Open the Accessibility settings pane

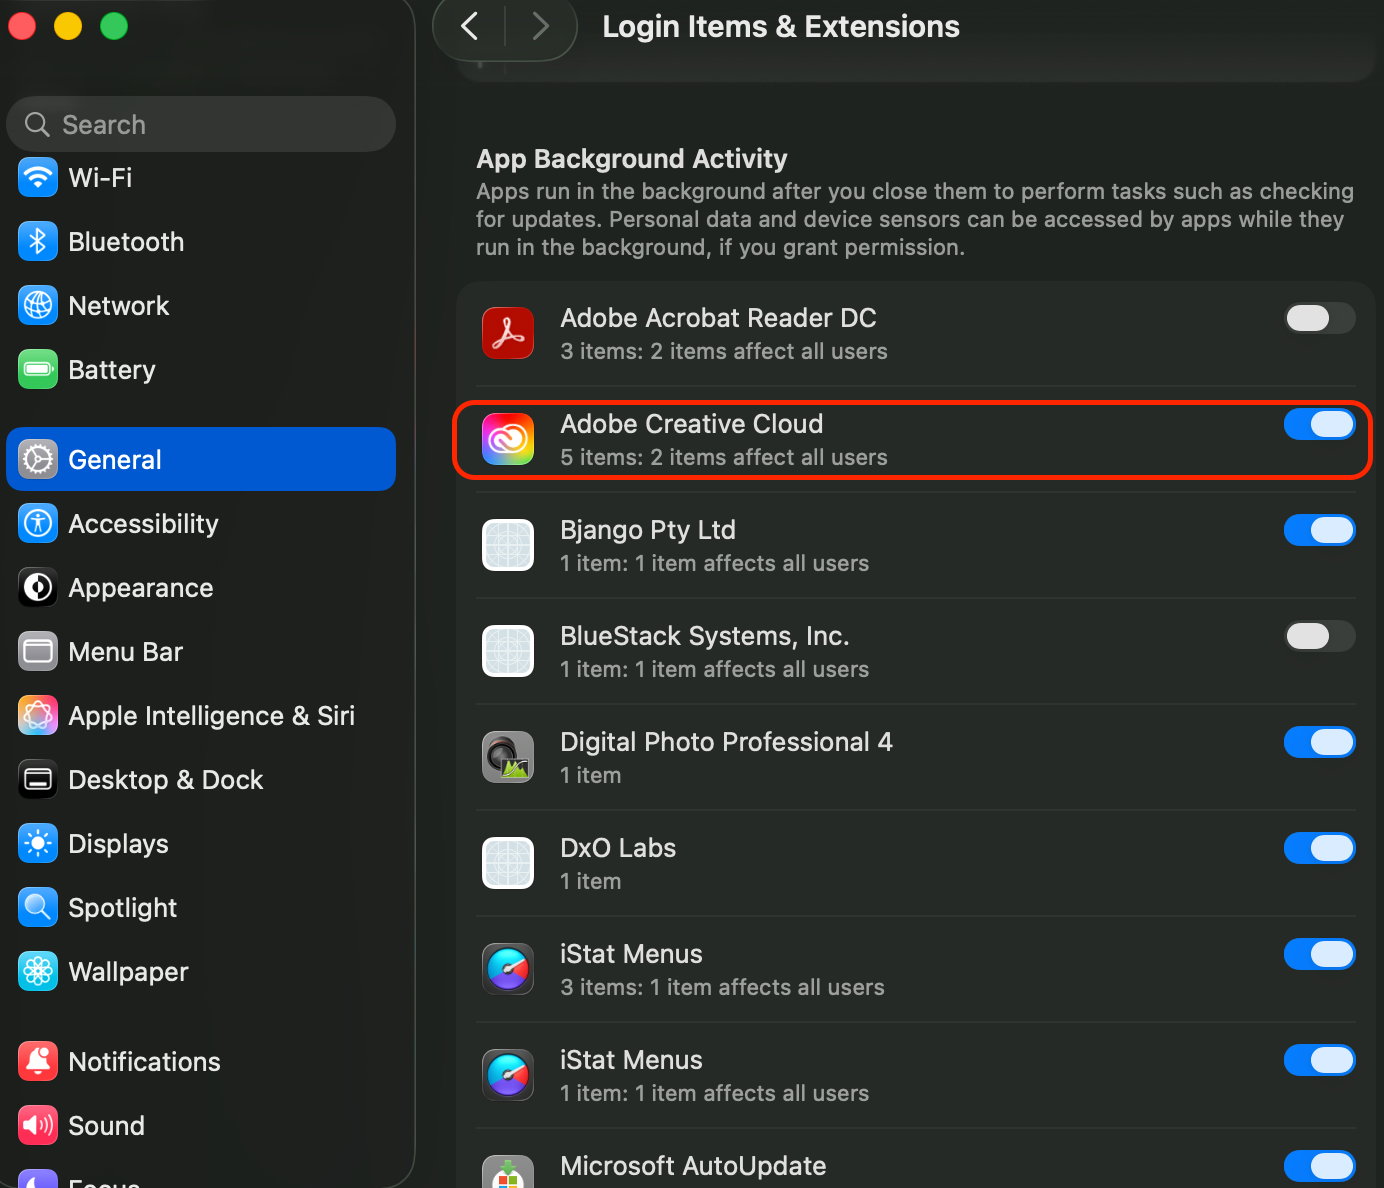(x=143, y=524)
